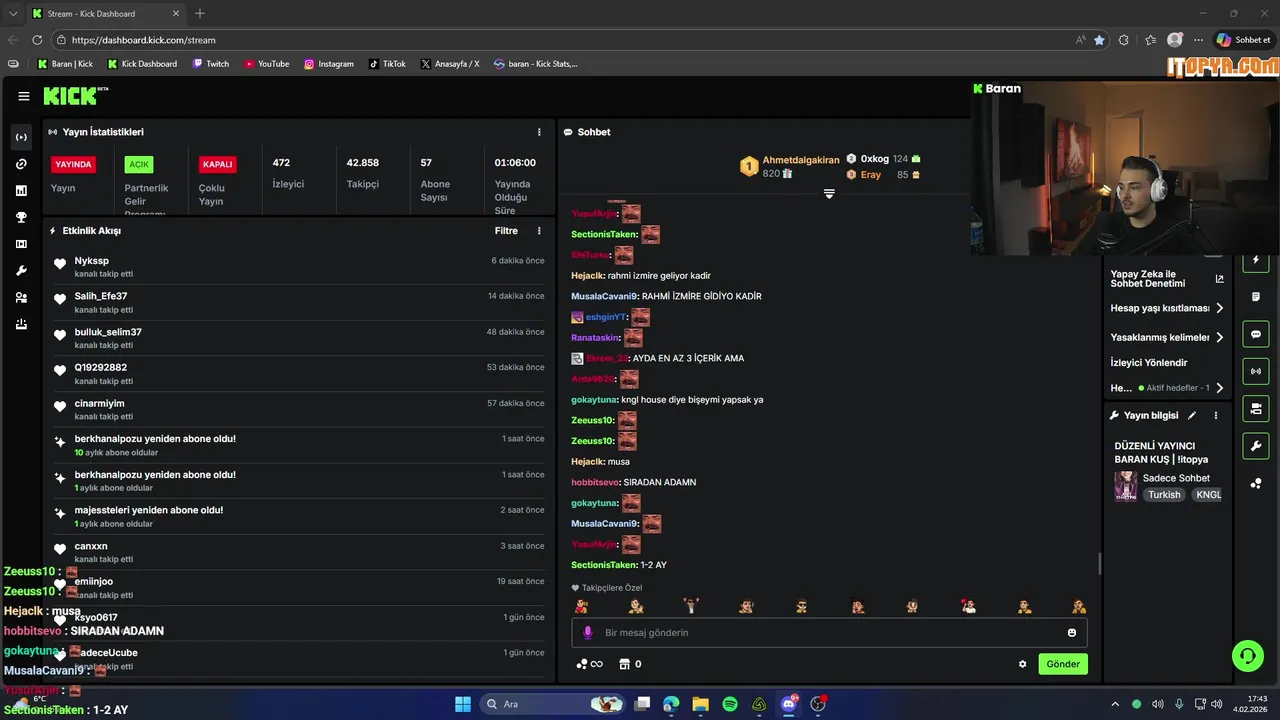
Task: Open the bar-chart analytics icon in left sidebar
Action: [21, 190]
